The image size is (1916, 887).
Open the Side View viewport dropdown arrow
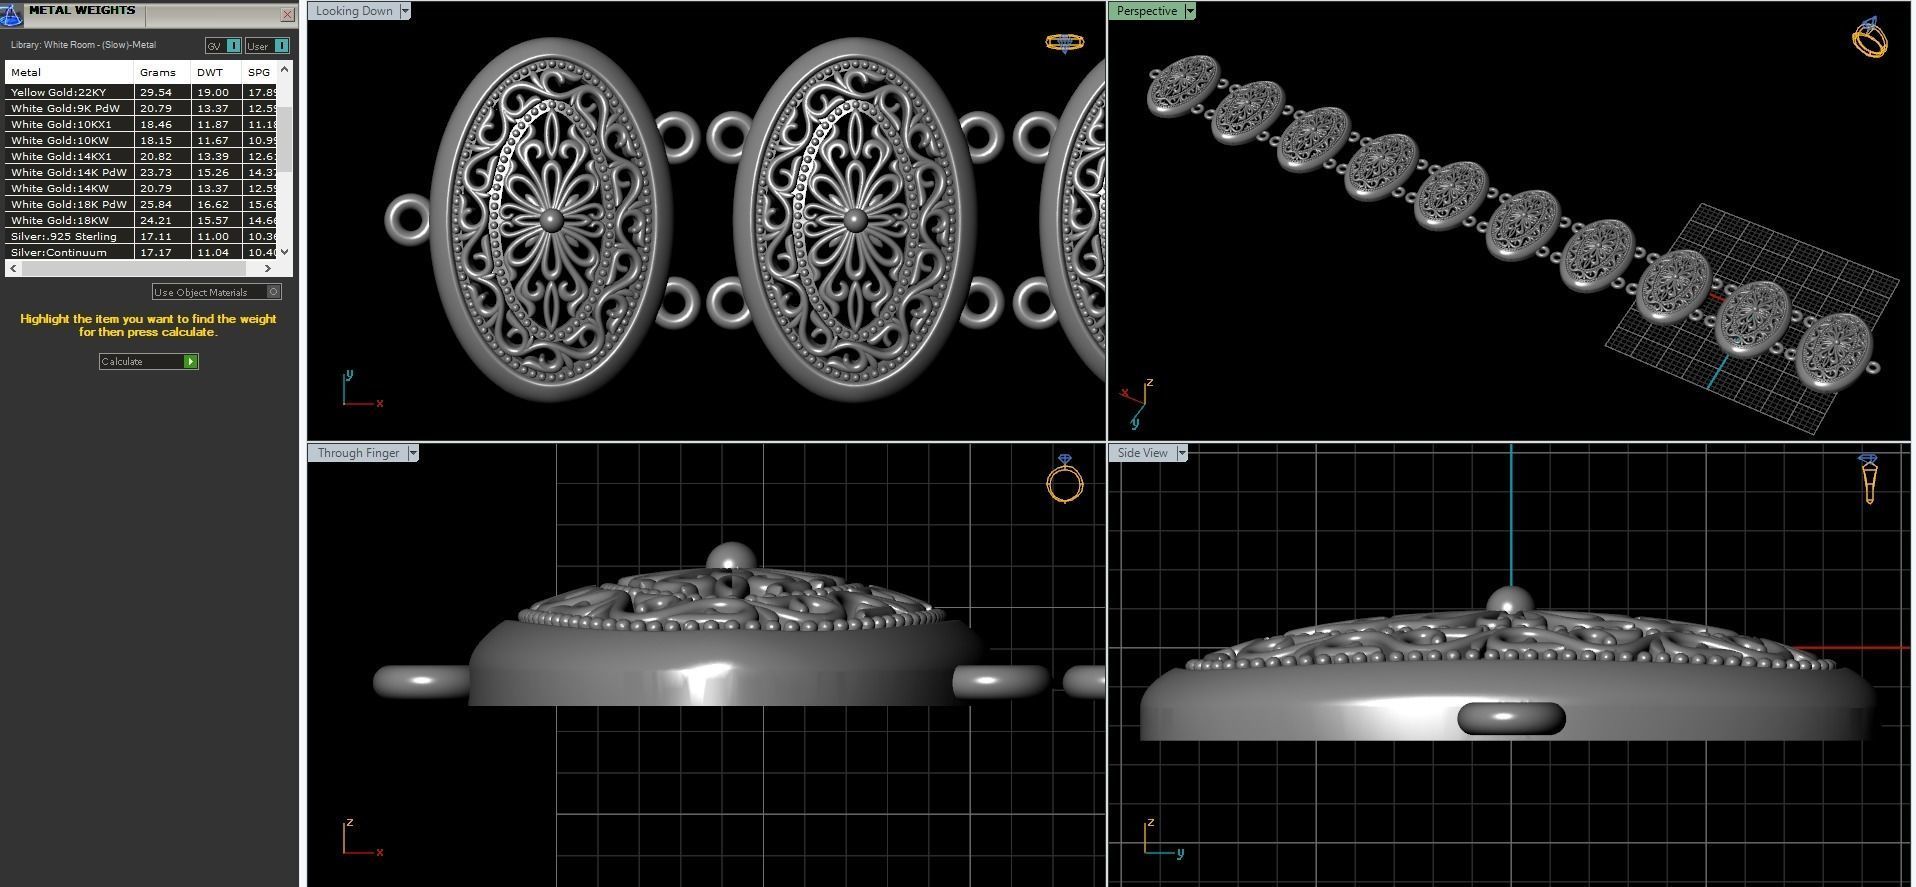tap(1181, 453)
